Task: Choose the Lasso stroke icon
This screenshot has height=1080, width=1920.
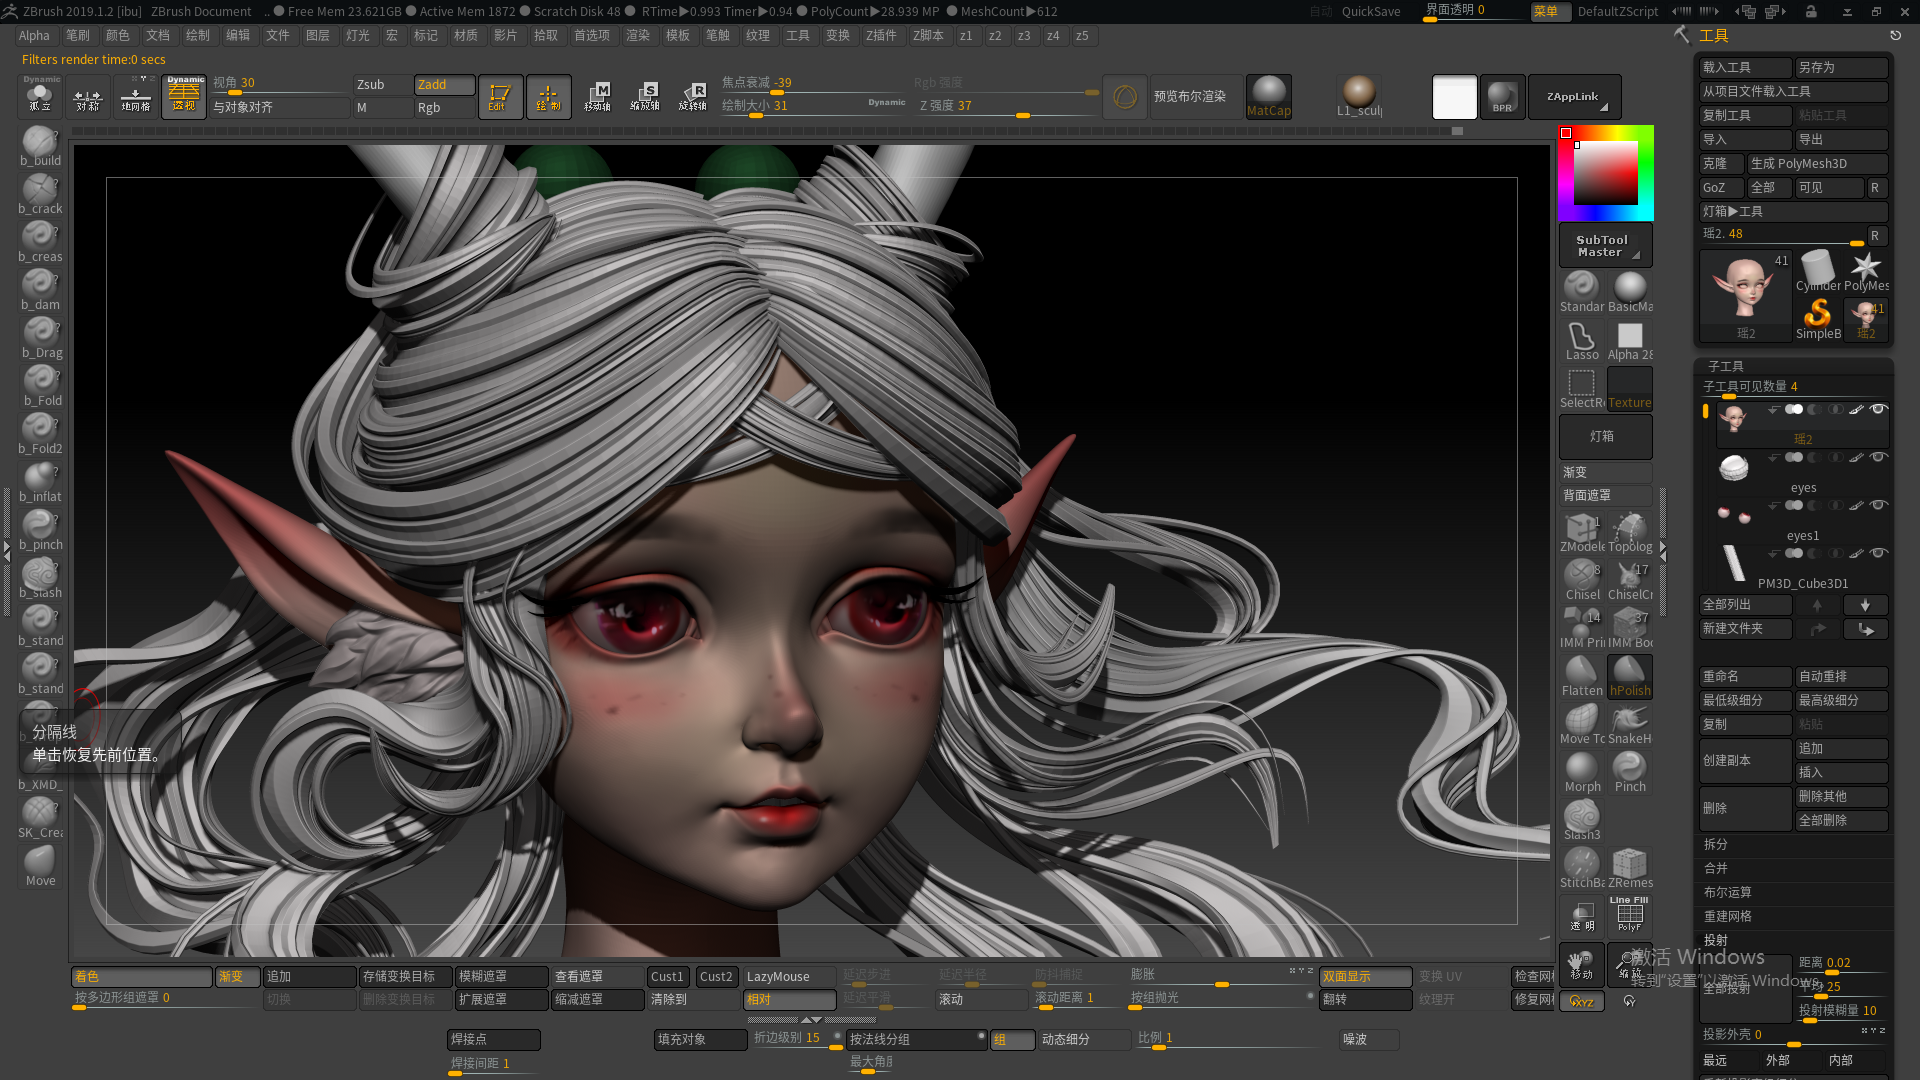Action: pos(1582,340)
